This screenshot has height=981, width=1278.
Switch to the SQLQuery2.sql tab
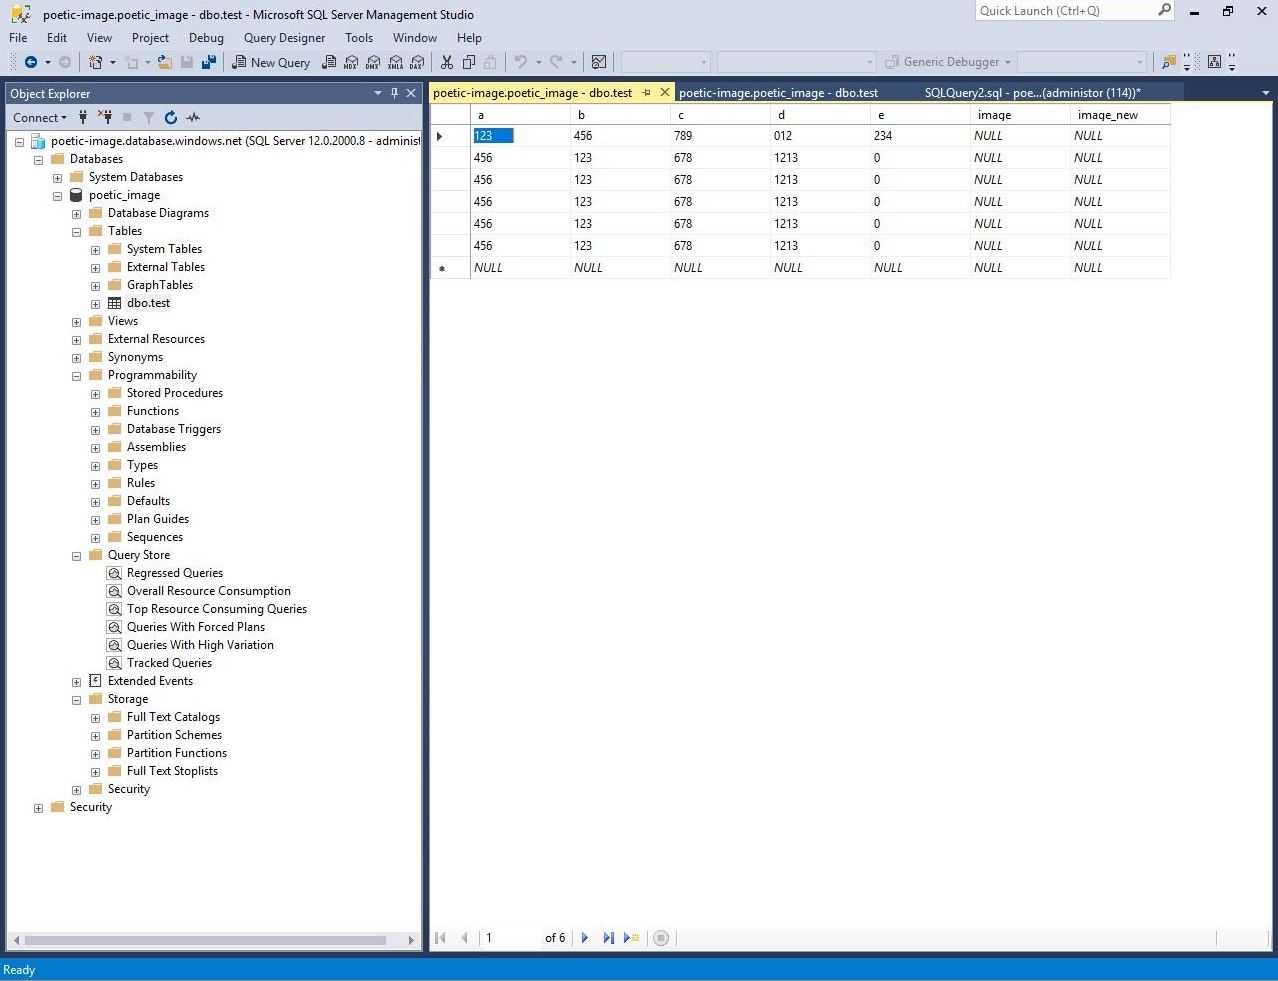click(x=1033, y=93)
